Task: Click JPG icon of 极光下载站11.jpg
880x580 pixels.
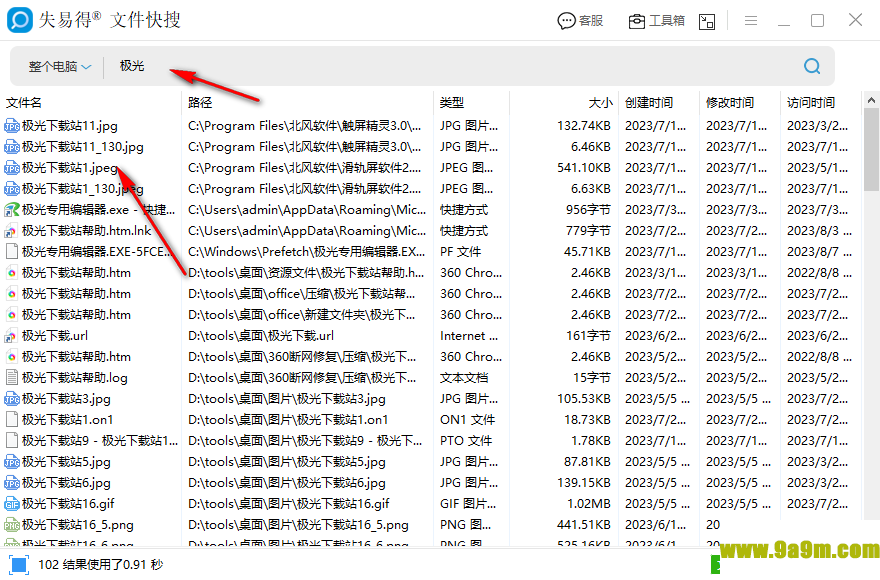Action: point(12,126)
